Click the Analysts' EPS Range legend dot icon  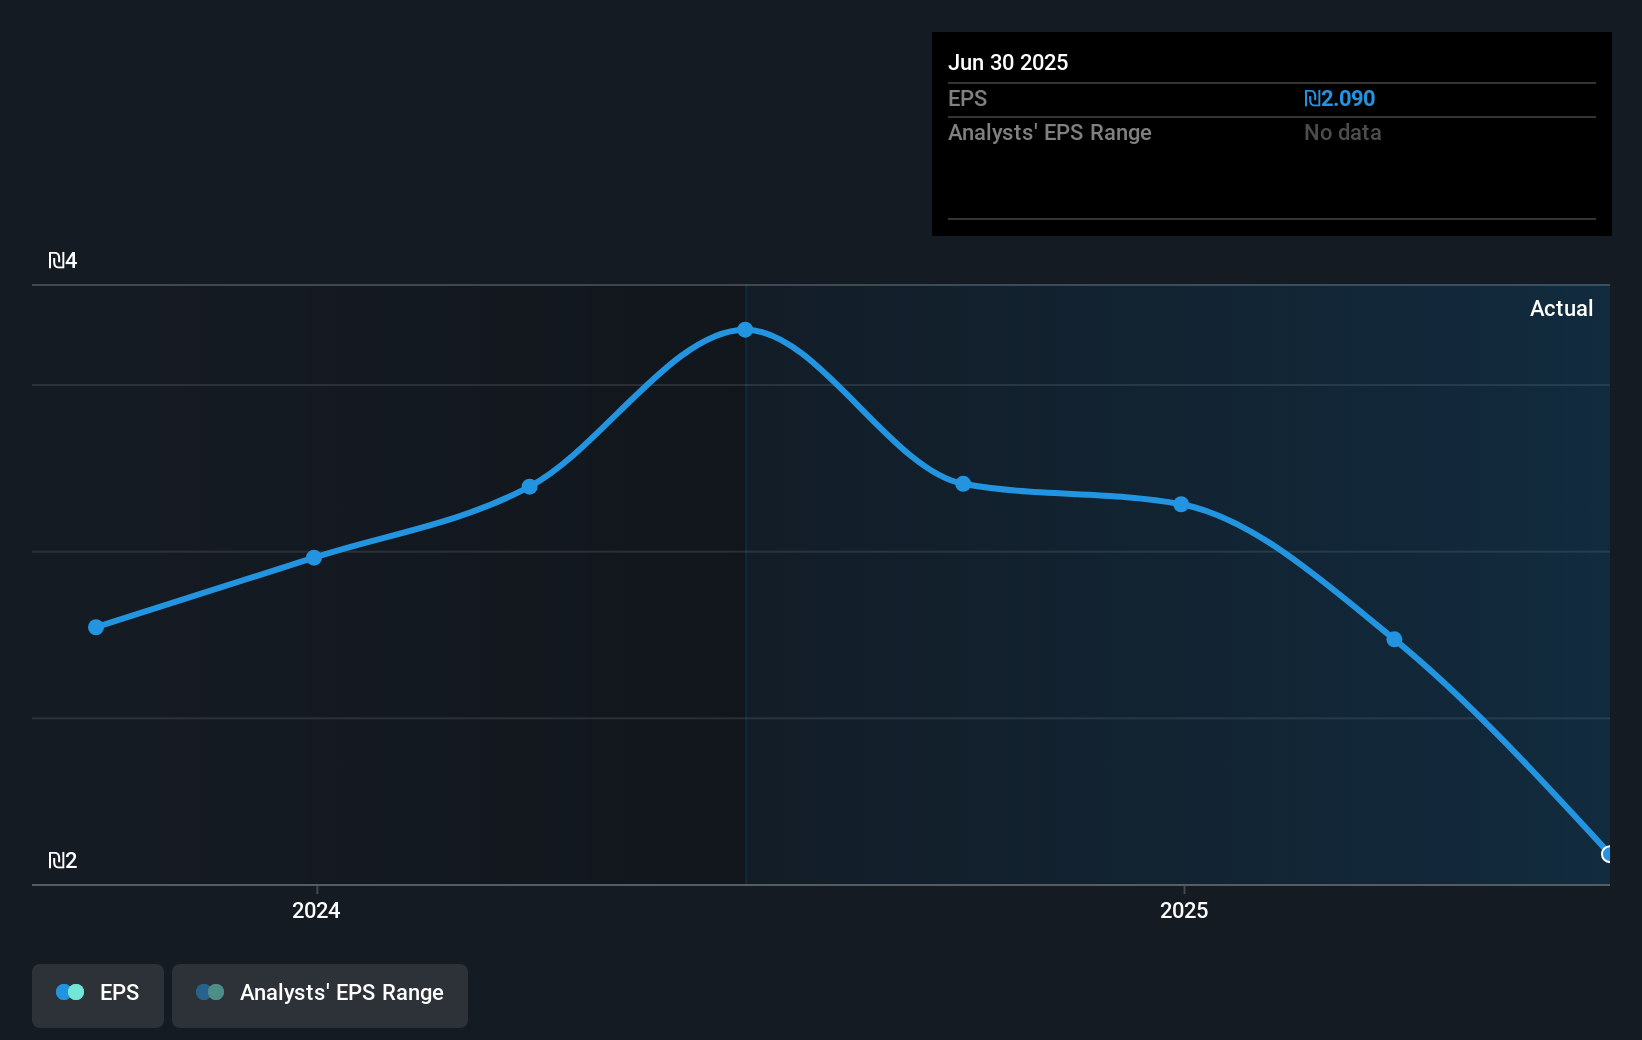coord(210,992)
